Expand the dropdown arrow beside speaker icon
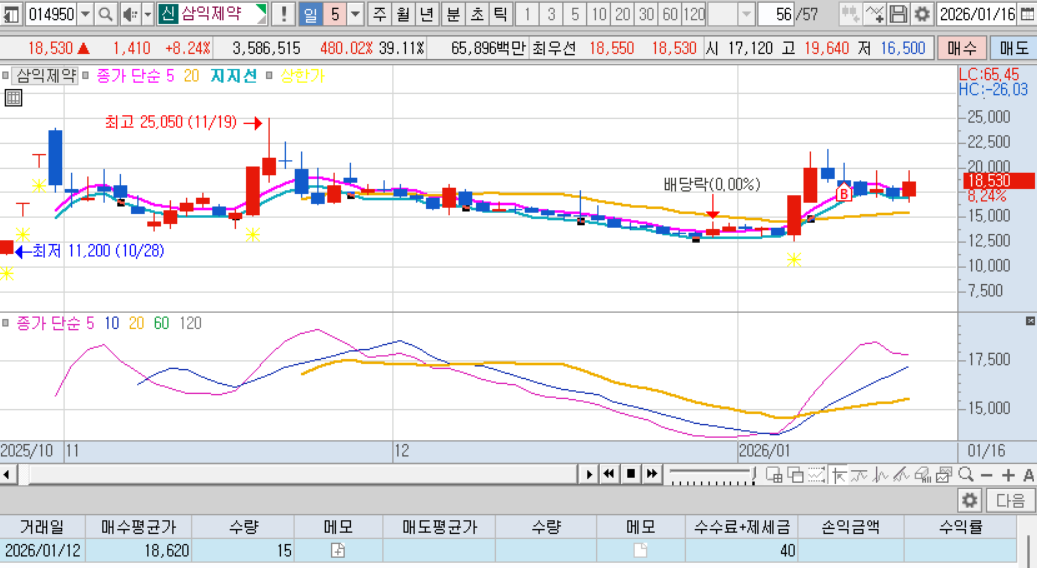The image size is (1037, 568). tap(147, 14)
